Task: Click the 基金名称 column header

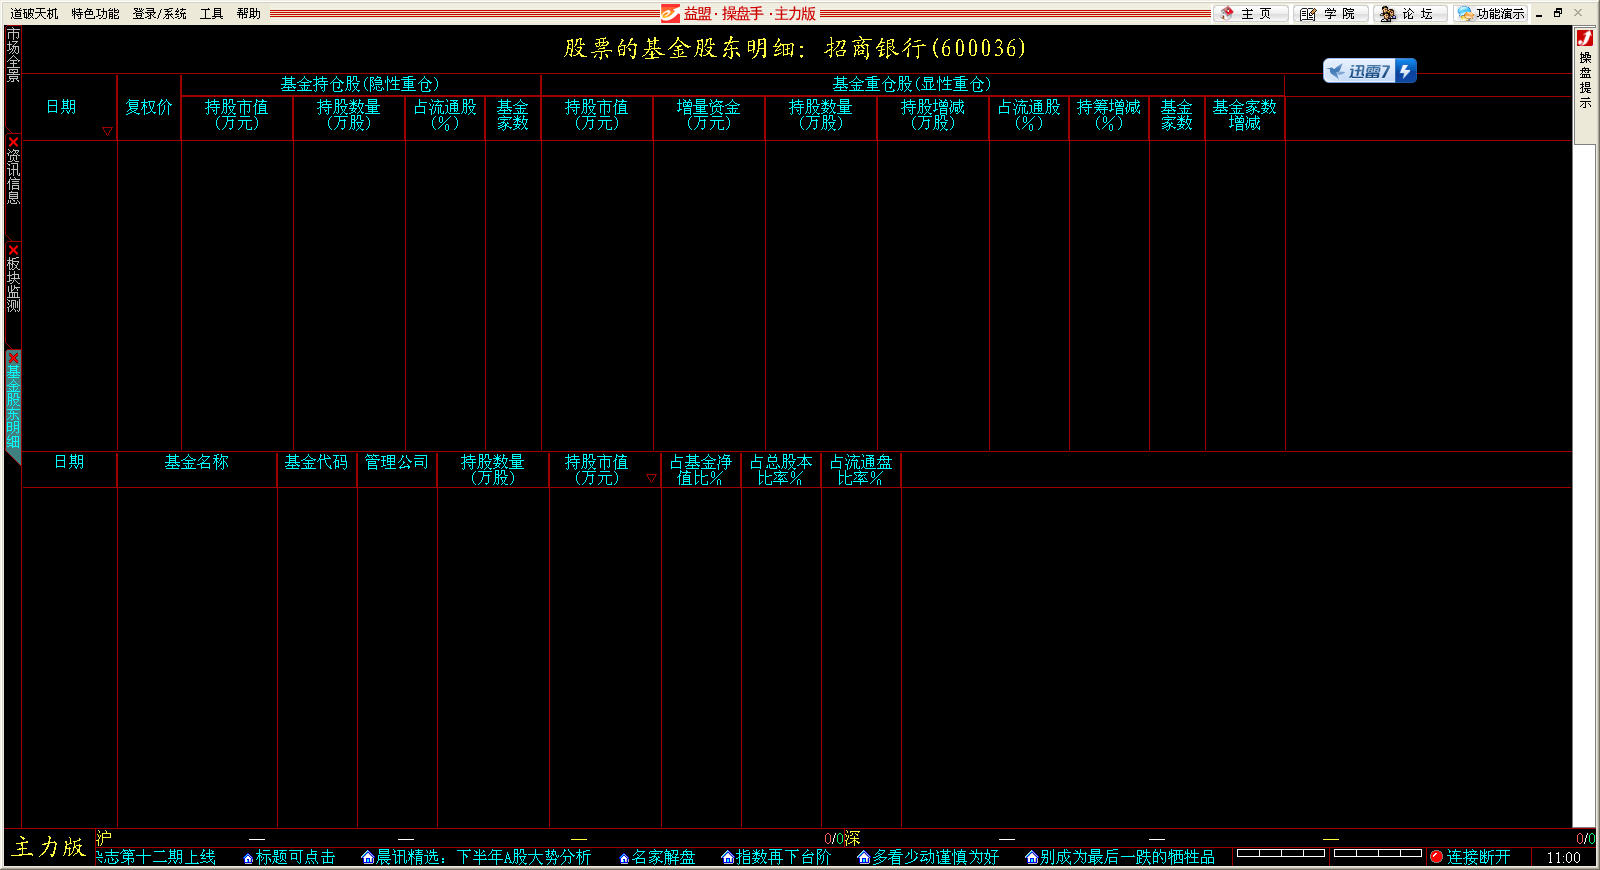Action: tap(196, 462)
